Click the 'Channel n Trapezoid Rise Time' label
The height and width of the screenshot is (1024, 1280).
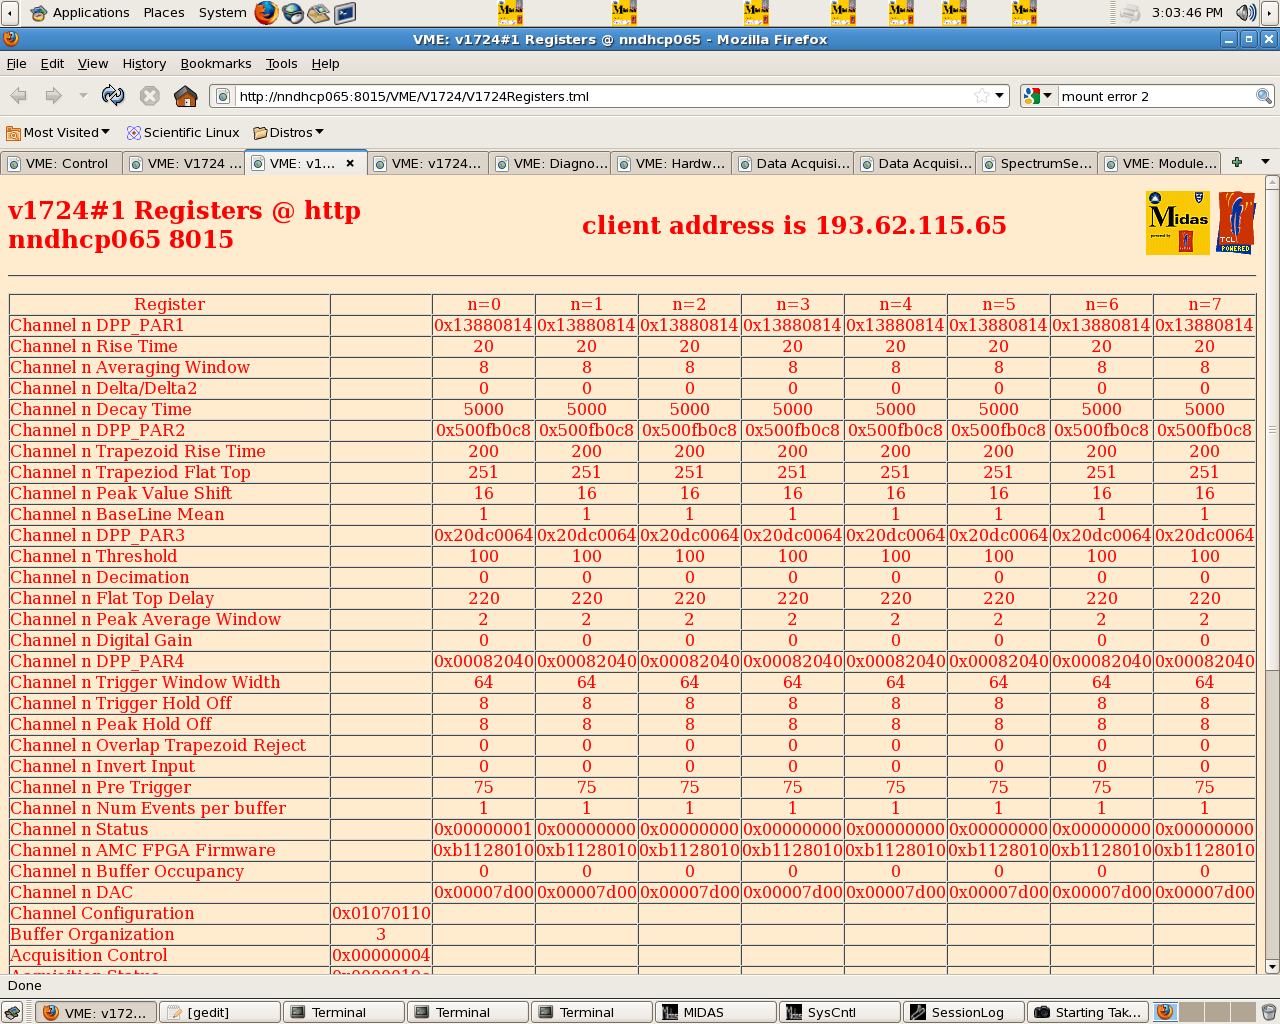tap(138, 451)
